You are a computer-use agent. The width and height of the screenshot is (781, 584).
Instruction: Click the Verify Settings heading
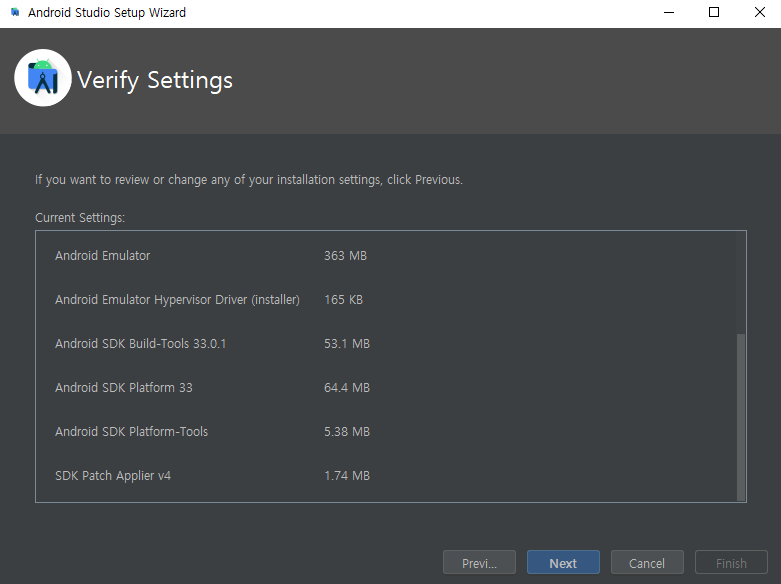click(155, 80)
